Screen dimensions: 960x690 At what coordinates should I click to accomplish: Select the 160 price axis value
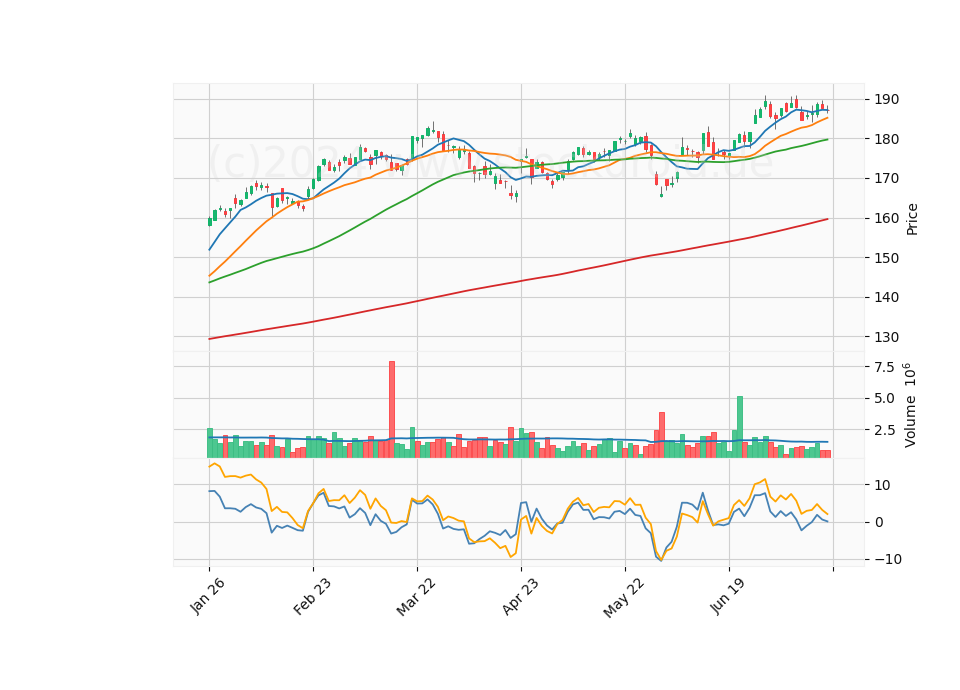pos(887,218)
